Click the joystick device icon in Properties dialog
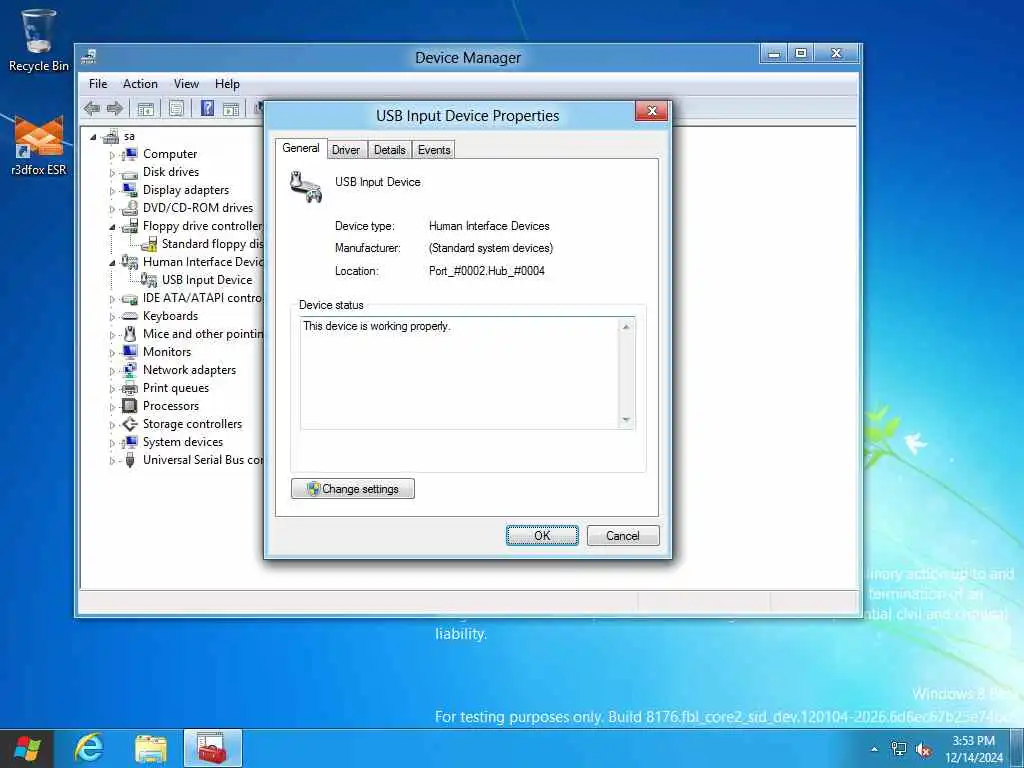This screenshot has height=768, width=1024. [x=306, y=186]
